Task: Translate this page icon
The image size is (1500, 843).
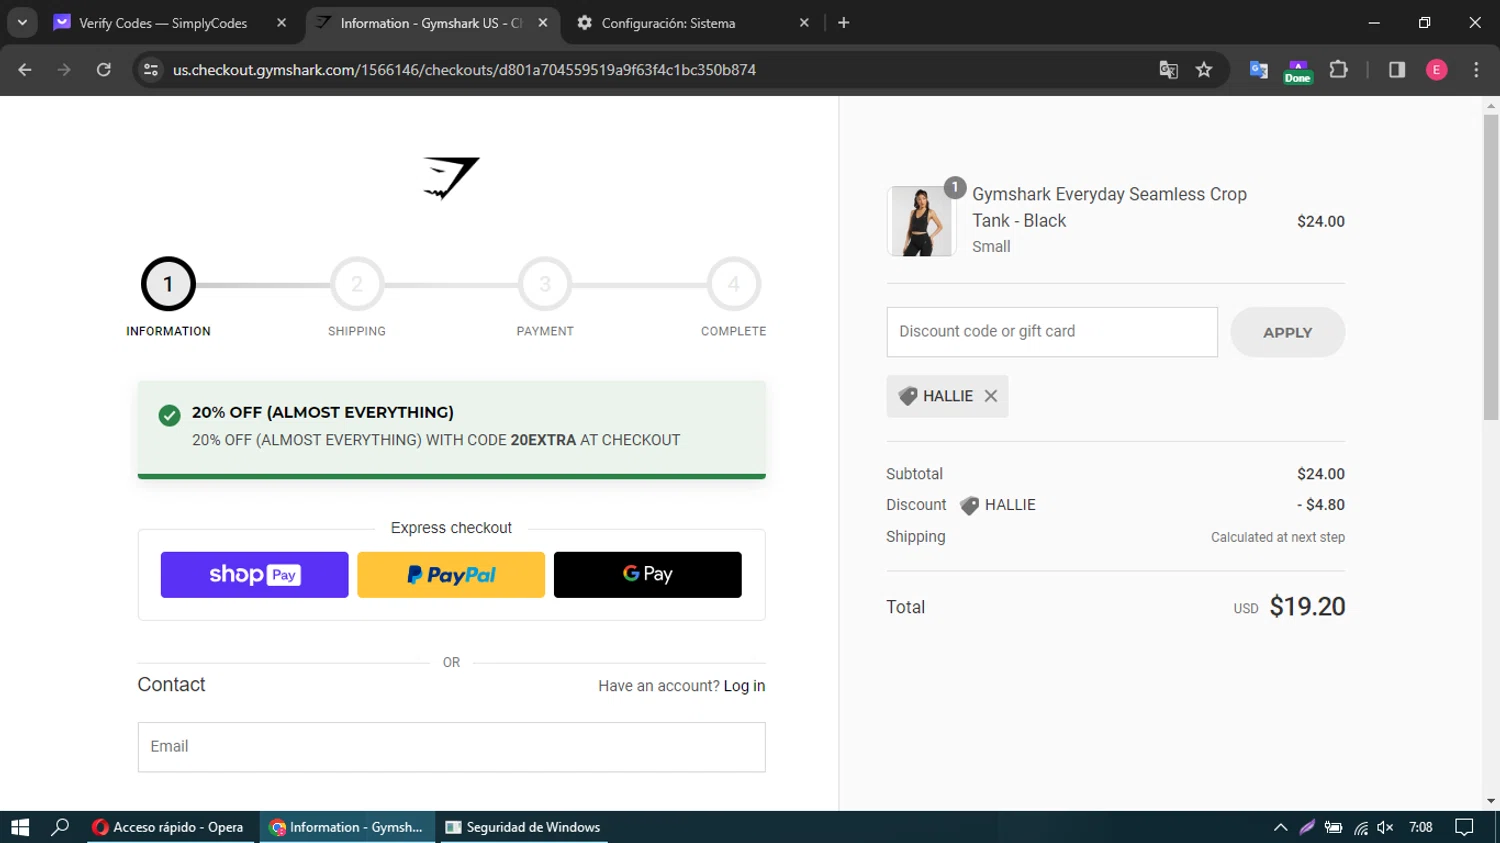Action: tap(1168, 70)
